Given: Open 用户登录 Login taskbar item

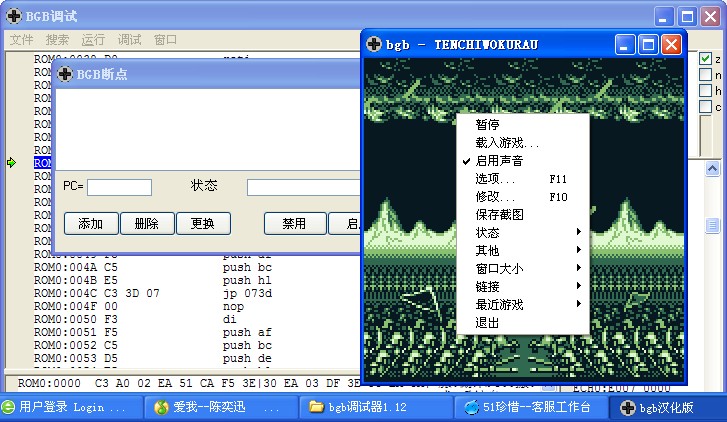Looking at the screenshot, I should click(x=70, y=407).
